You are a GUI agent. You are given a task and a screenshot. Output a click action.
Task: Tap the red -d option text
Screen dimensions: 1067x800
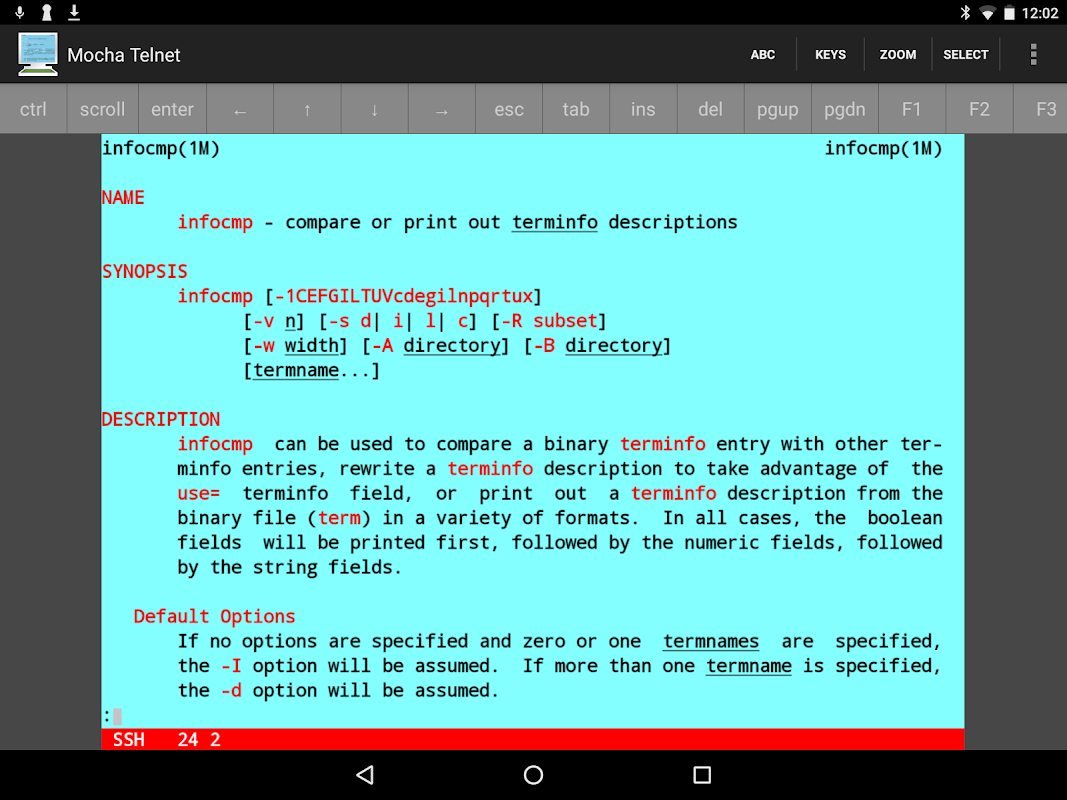231,690
